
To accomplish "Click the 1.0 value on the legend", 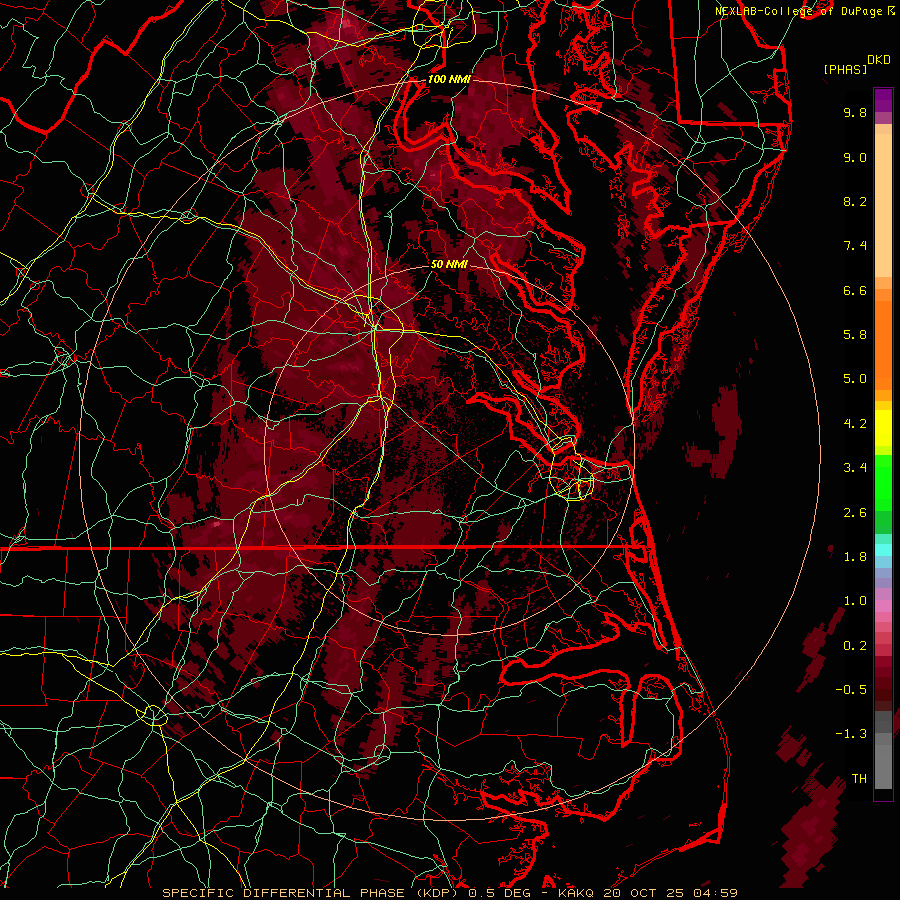I will (x=855, y=601).
